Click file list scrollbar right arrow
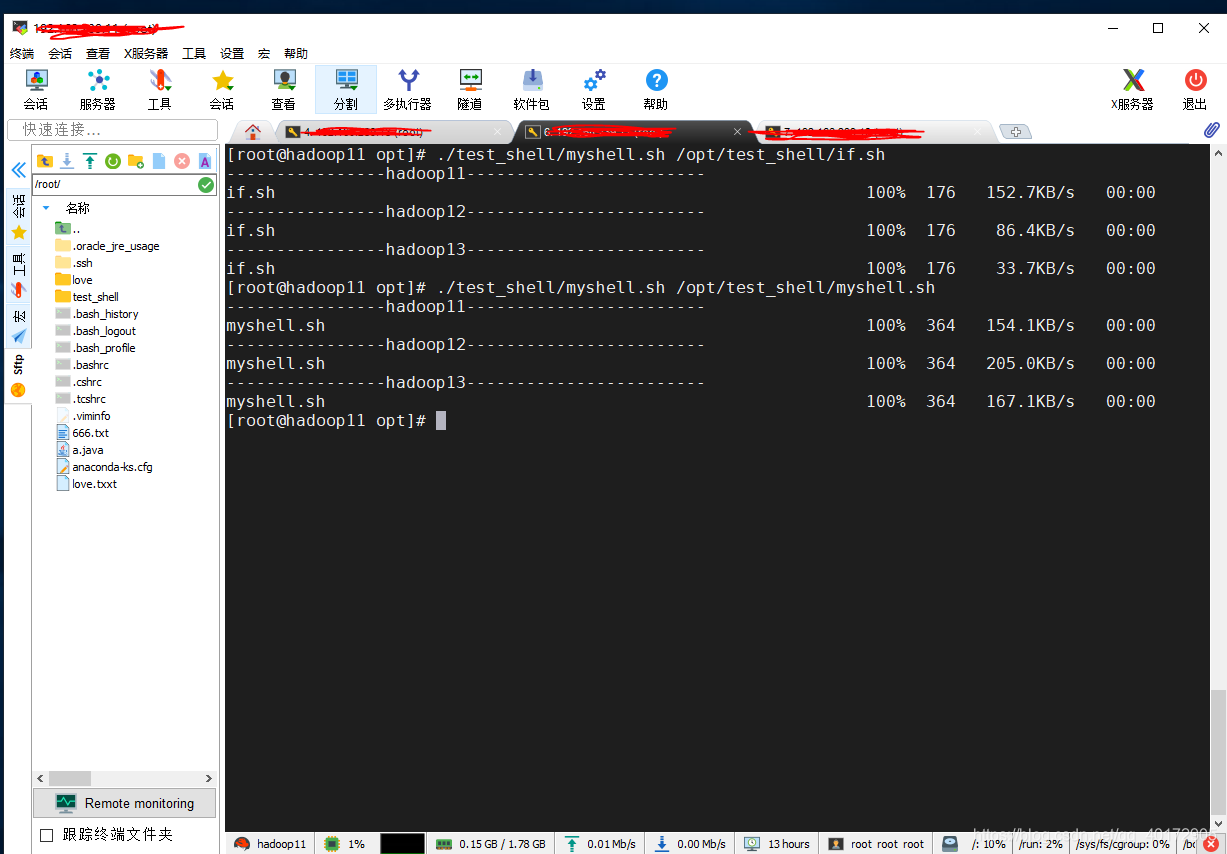The width and height of the screenshot is (1227, 854). tap(209, 778)
